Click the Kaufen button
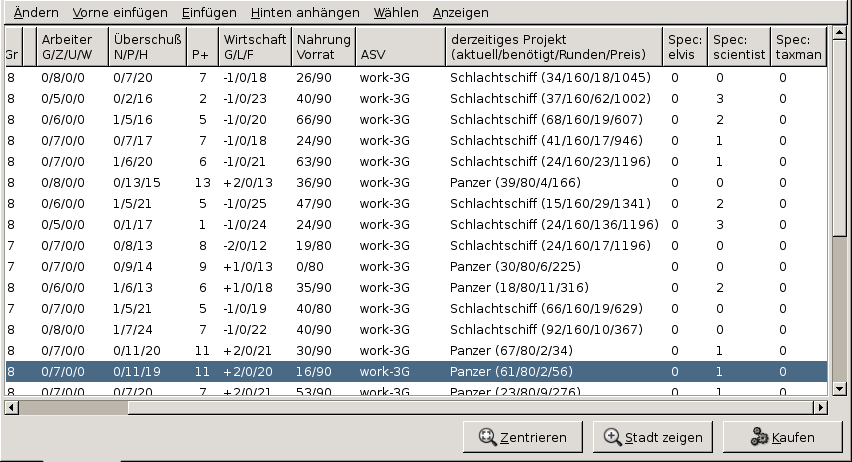 782,437
